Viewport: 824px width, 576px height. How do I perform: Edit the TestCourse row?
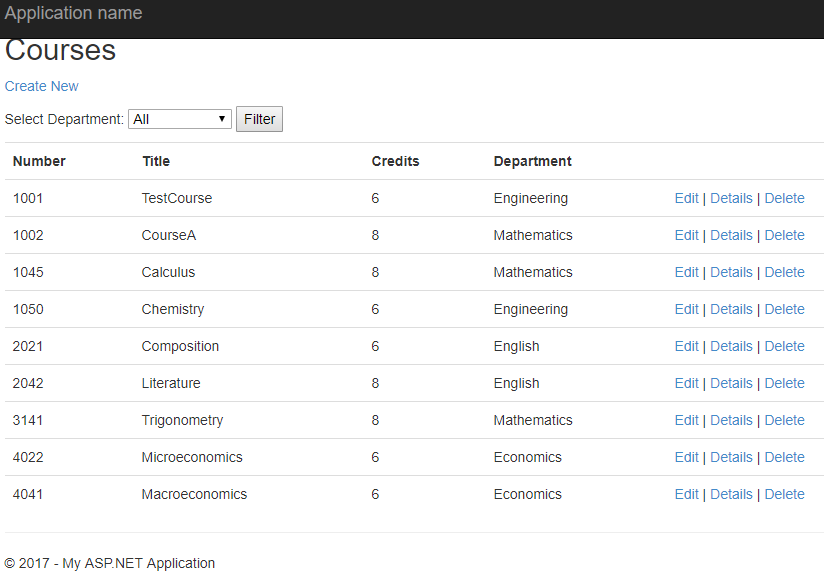tap(686, 198)
